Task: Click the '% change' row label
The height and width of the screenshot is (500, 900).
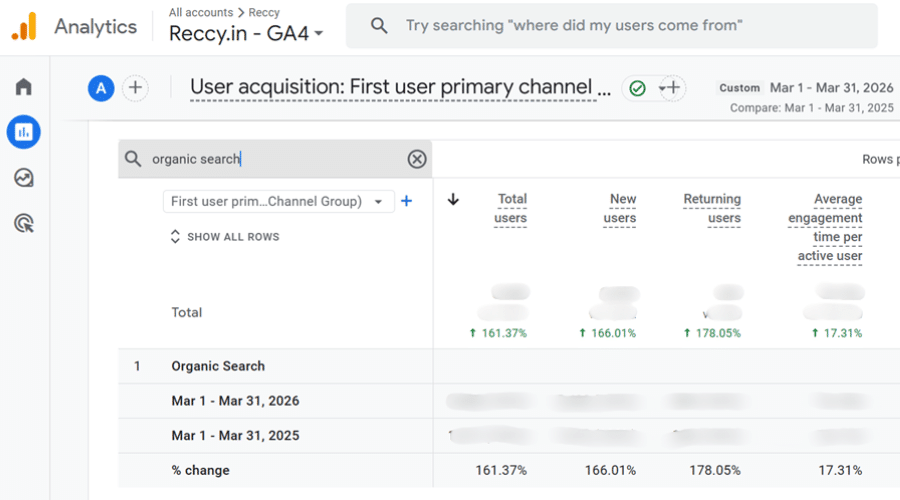Action: coord(200,470)
